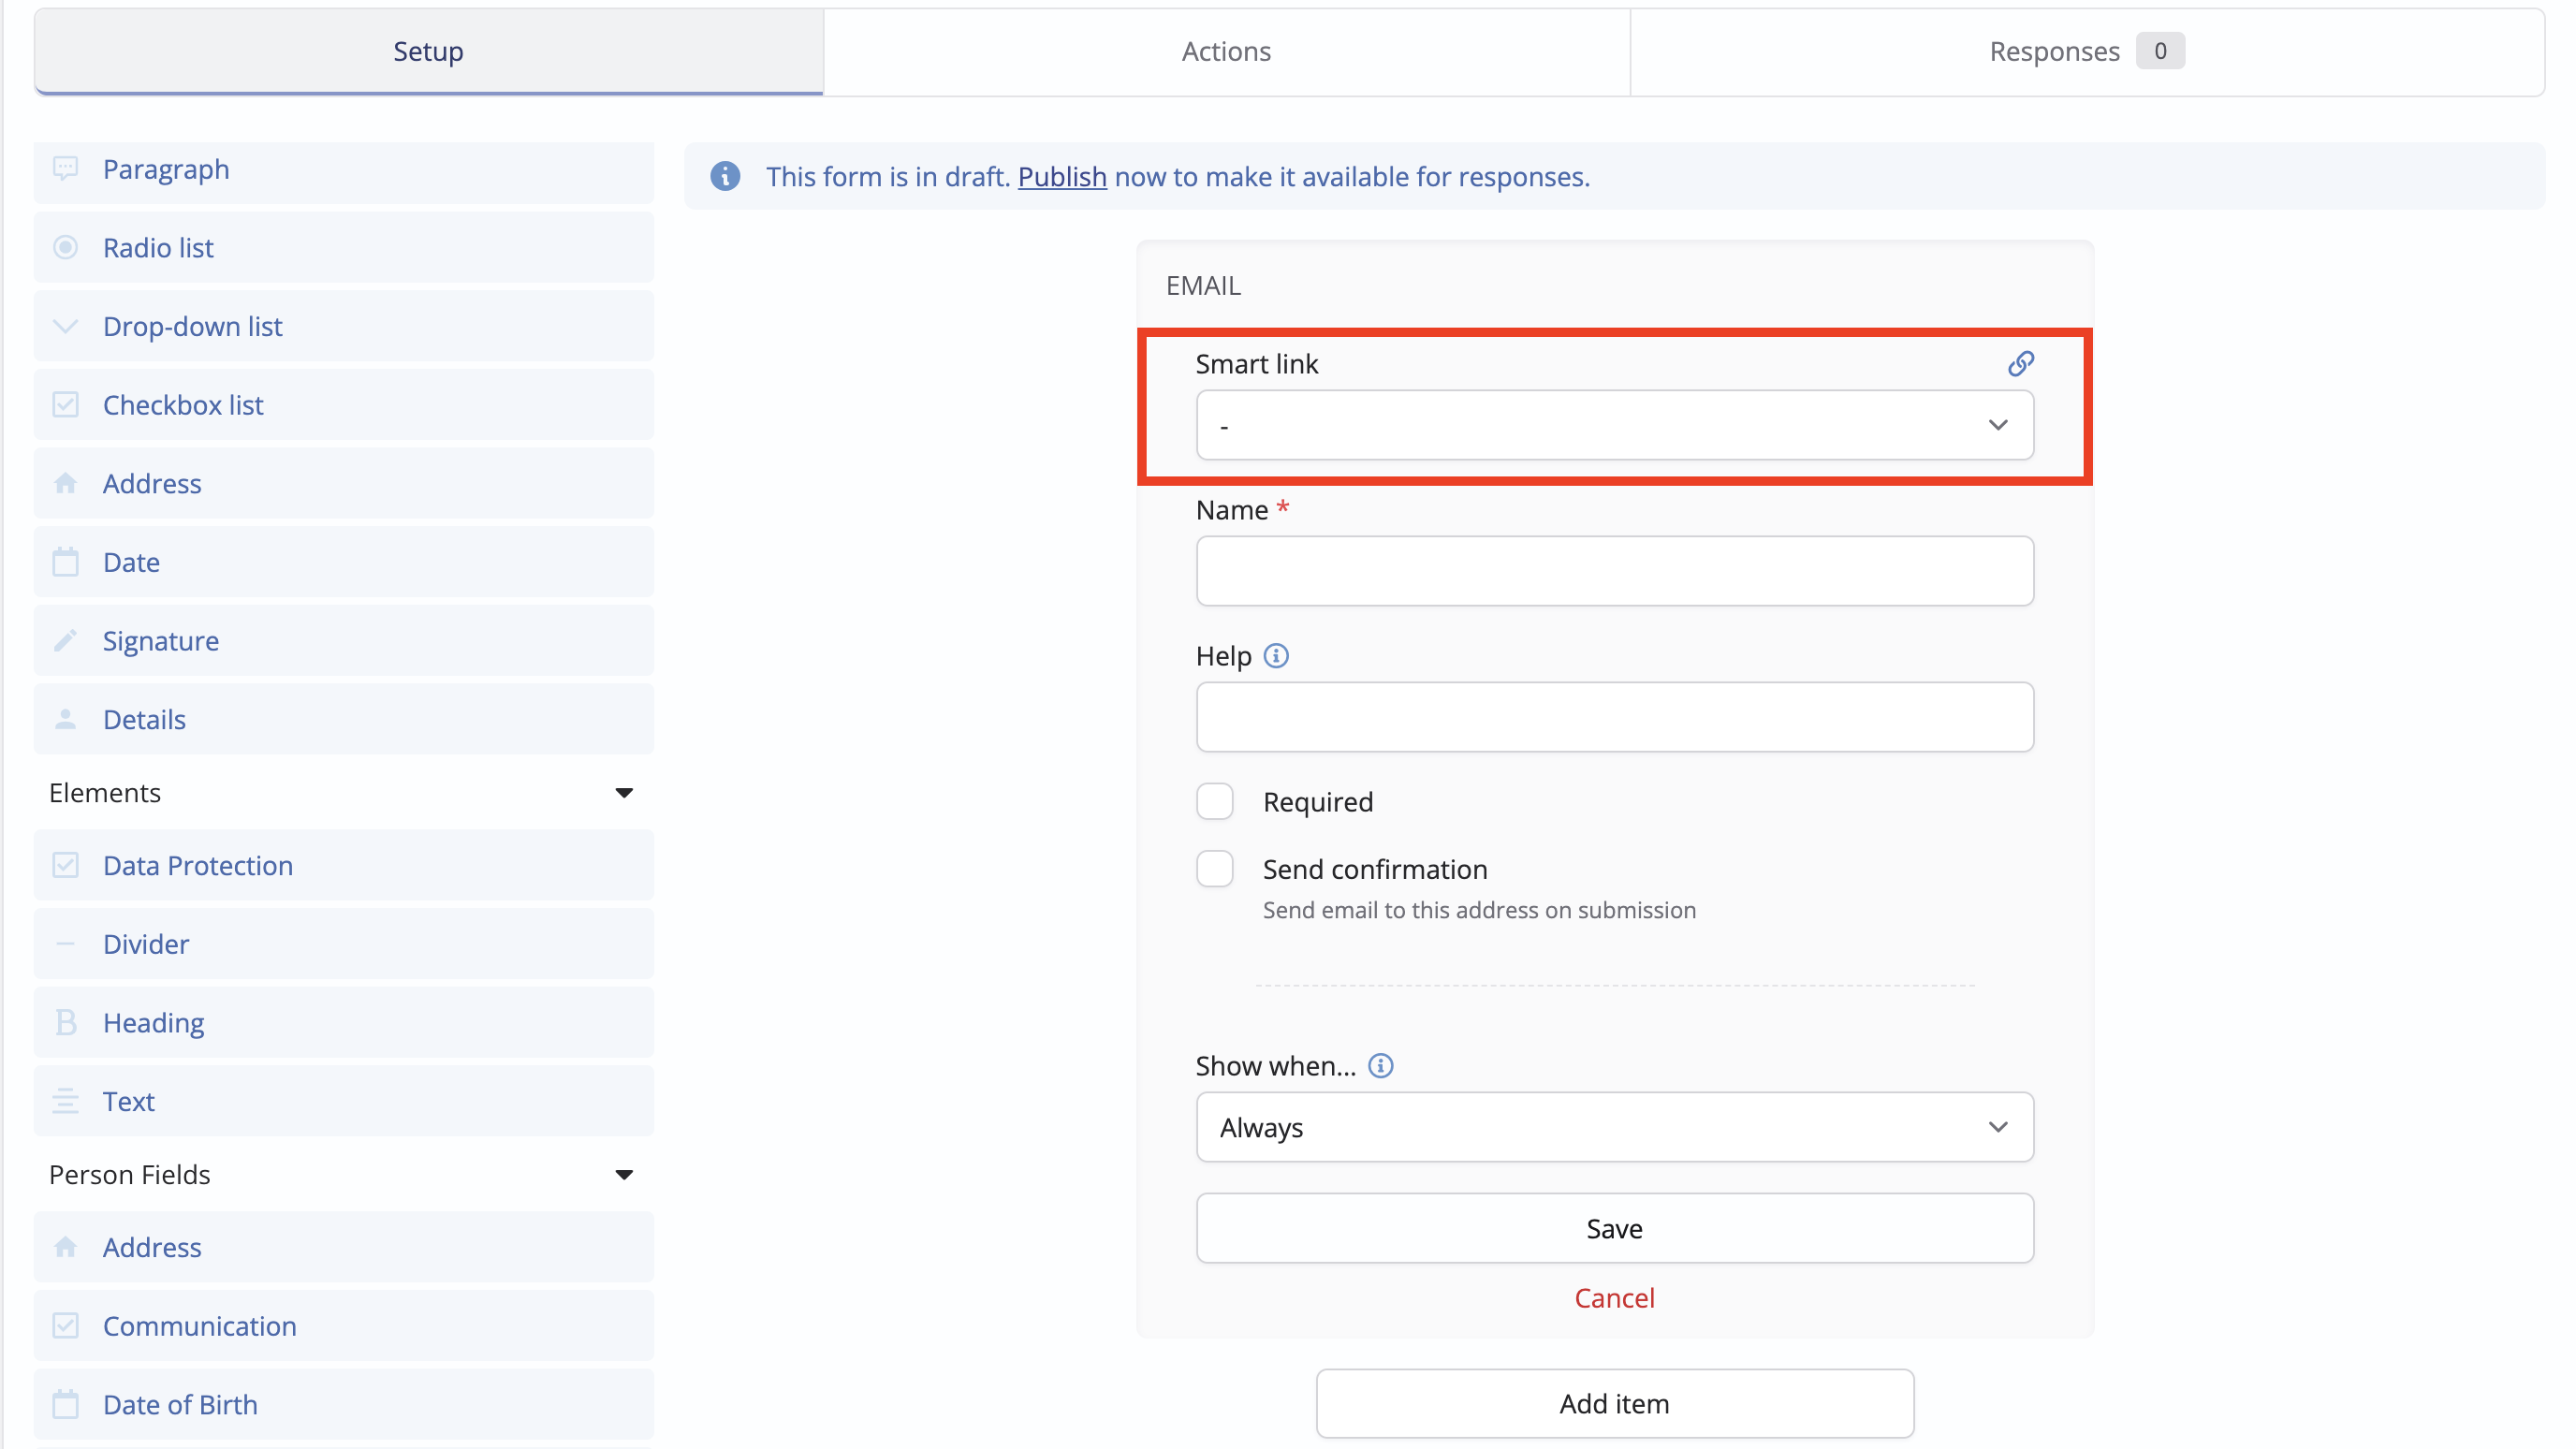This screenshot has width=2576, height=1449.
Task: Switch to the Actions tab
Action: tap(1226, 52)
